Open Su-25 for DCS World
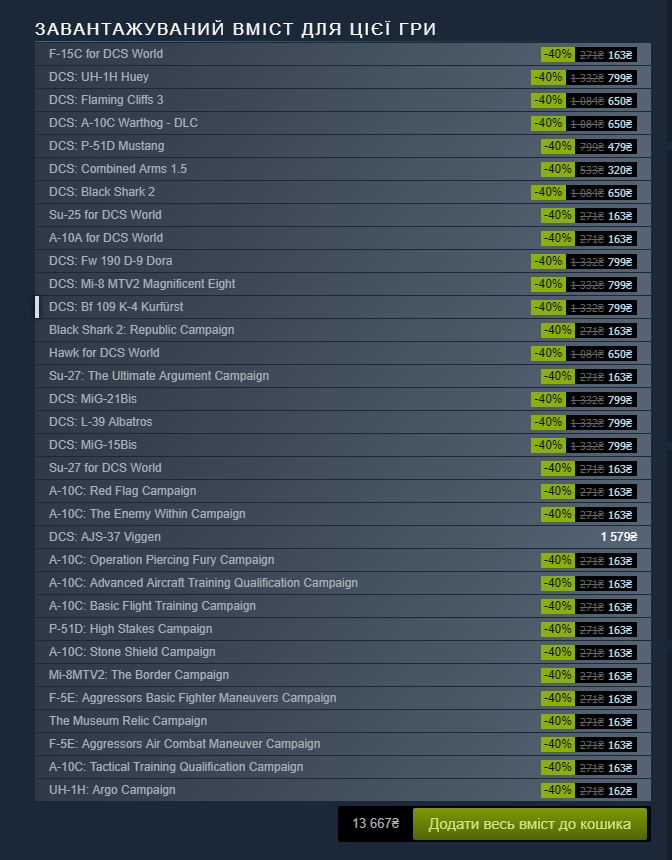Image resolution: width=672 pixels, height=860 pixels. click(343, 216)
